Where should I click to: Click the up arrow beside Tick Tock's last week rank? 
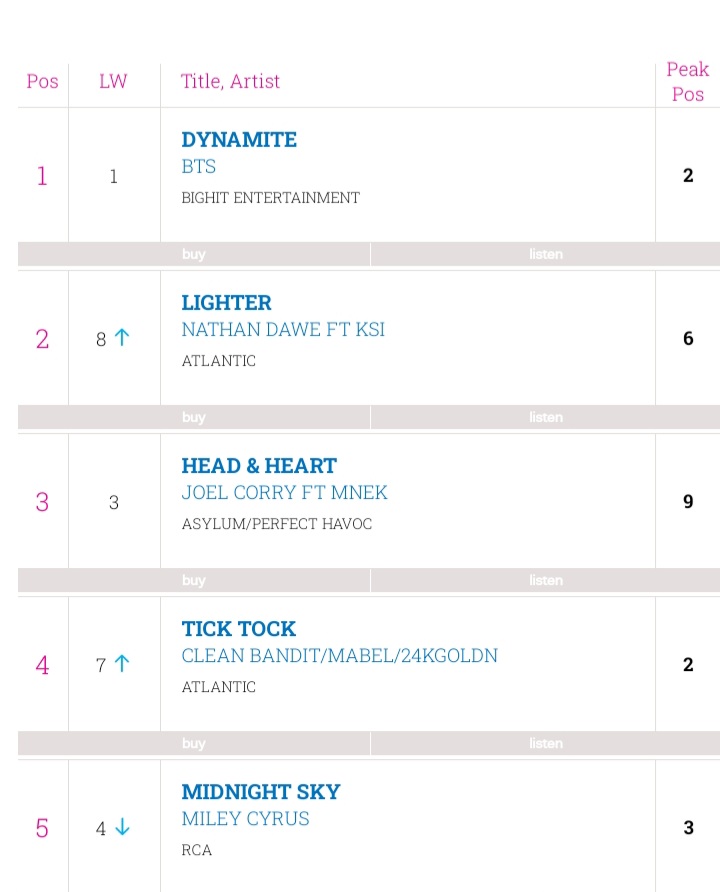122,664
